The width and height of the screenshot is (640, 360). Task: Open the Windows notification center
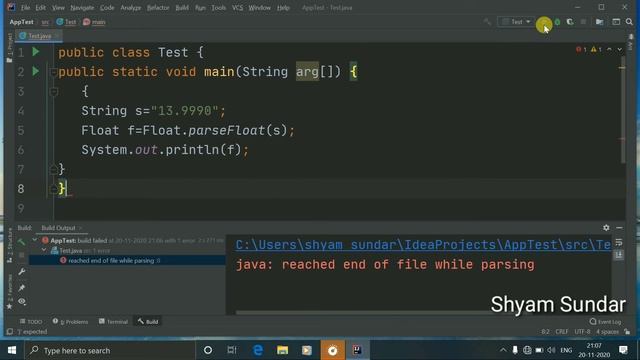click(623, 350)
